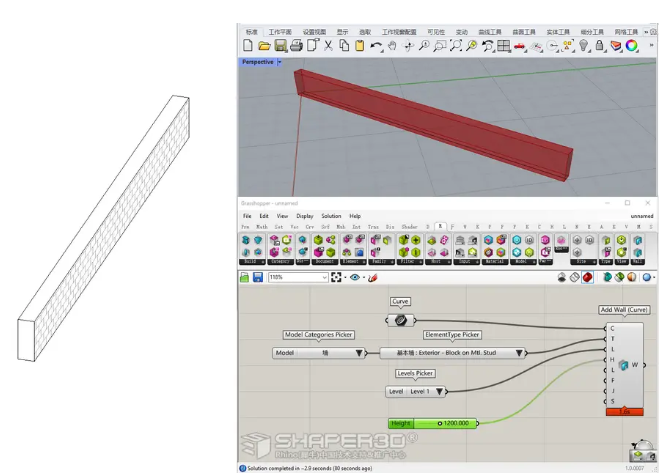Expand the Document component group

(x=324, y=262)
